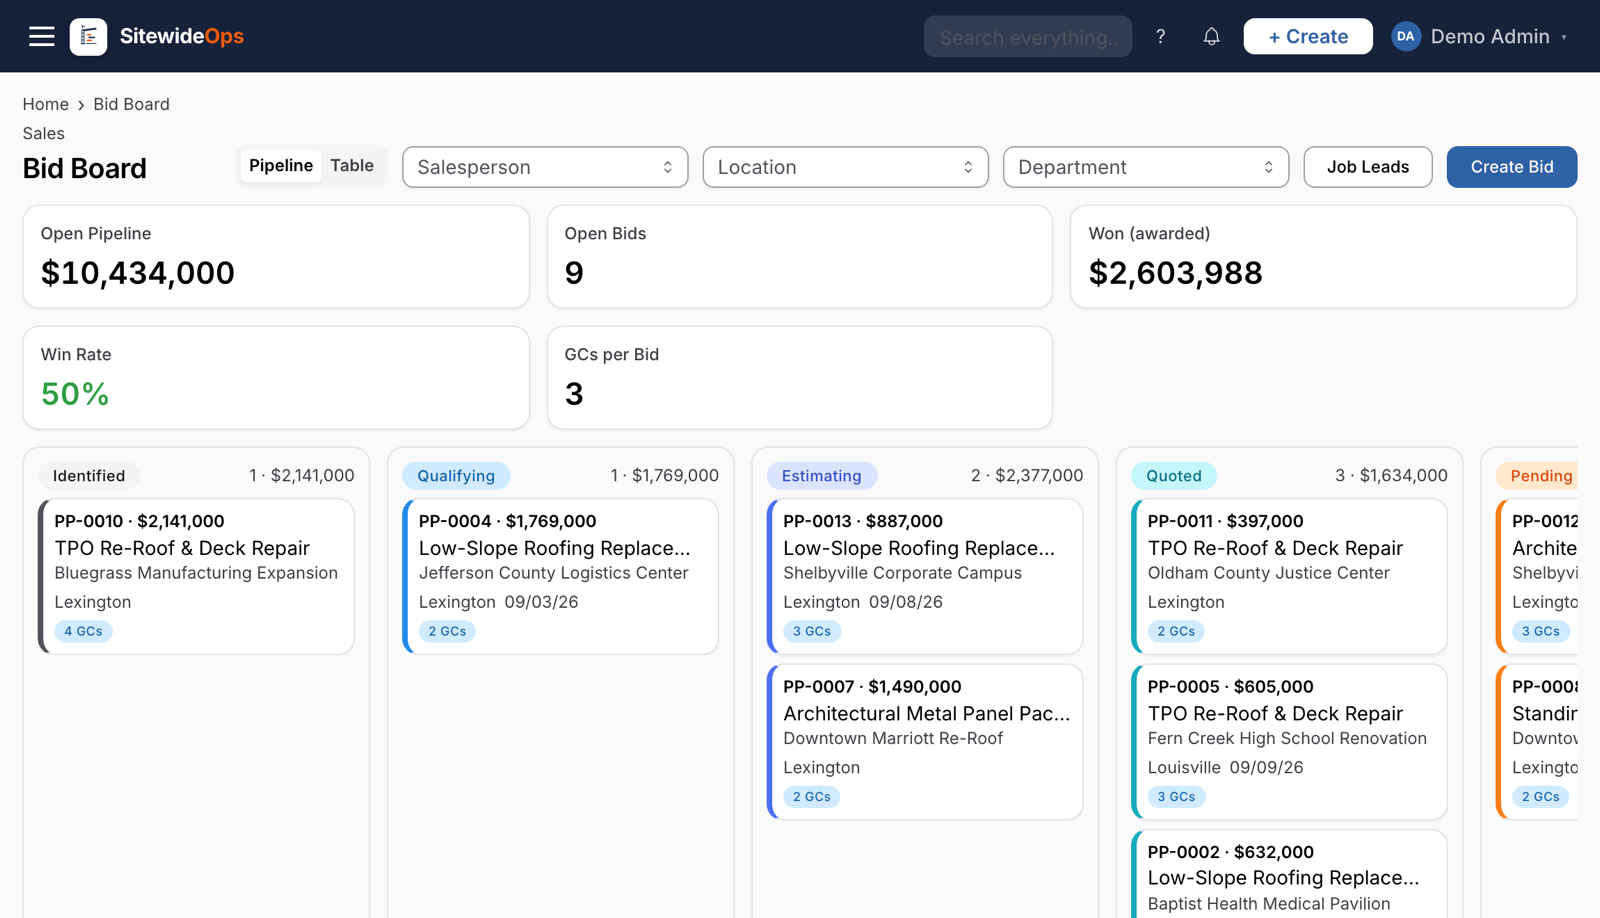This screenshot has height=918, width=1600.
Task: Click the Identified column total 1 · $2,141,000
Action: pos(302,476)
